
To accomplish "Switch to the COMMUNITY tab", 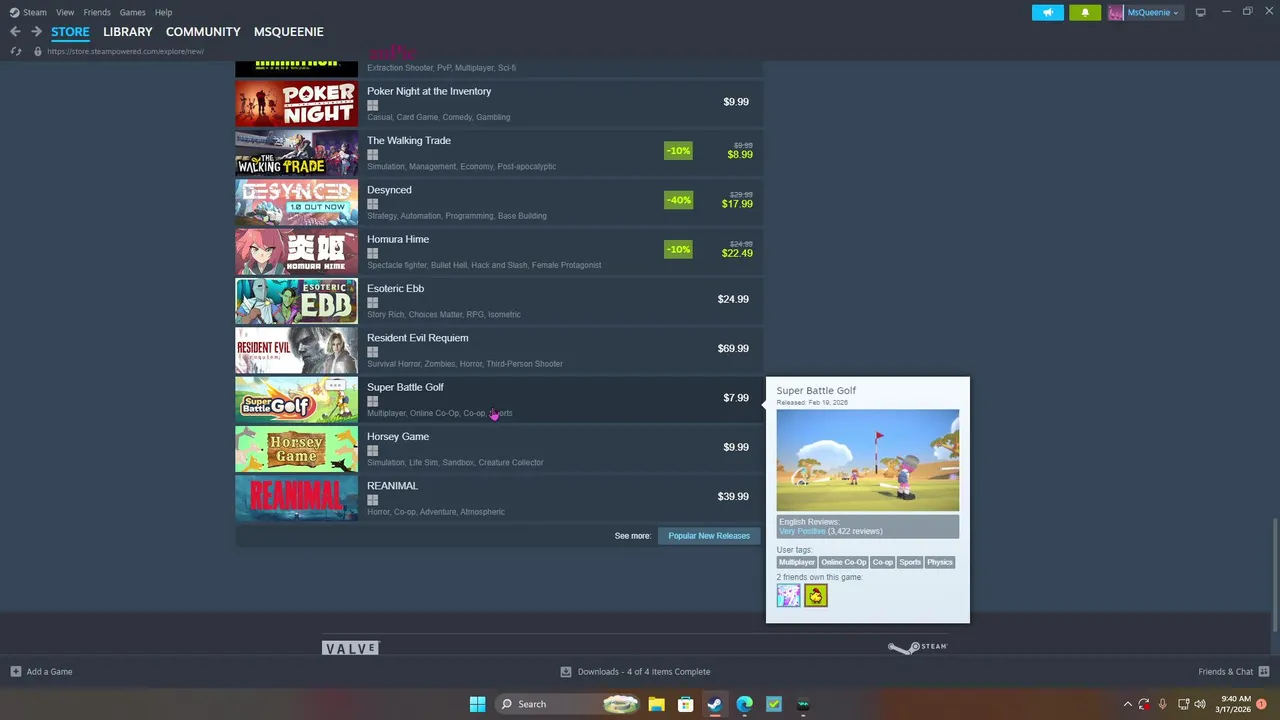I will 203,32.
